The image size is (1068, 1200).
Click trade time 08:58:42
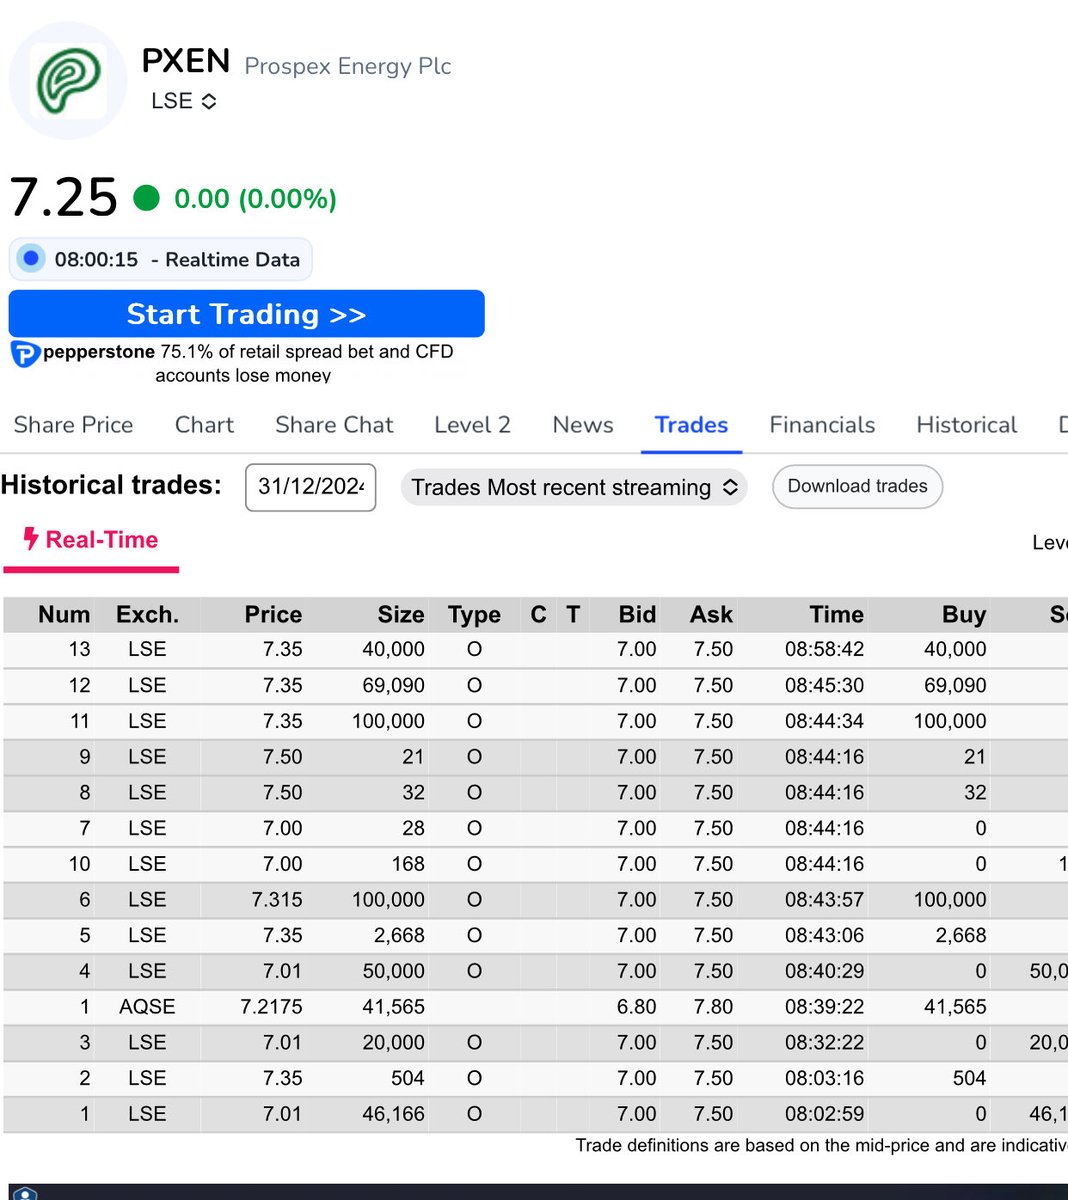[x=824, y=649]
